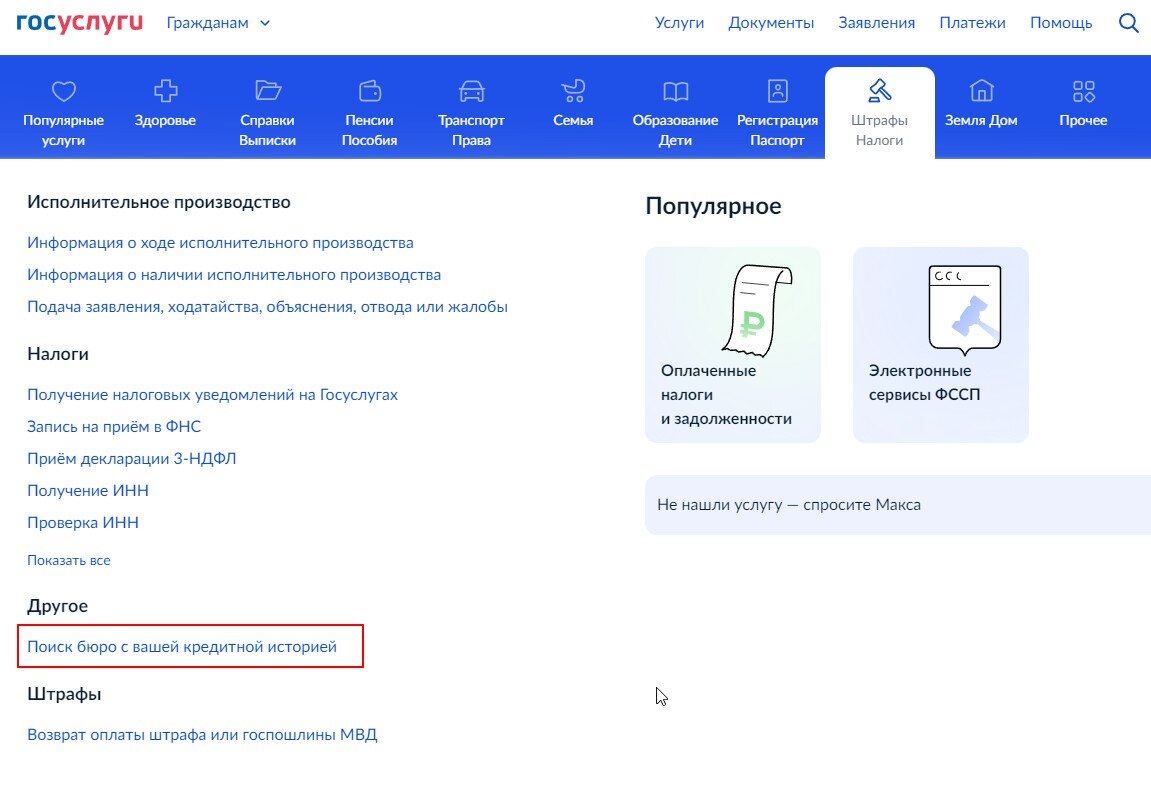The height and width of the screenshot is (797, 1151).
Task: Open the Документы menu item
Action: pyautogui.click(x=771, y=23)
